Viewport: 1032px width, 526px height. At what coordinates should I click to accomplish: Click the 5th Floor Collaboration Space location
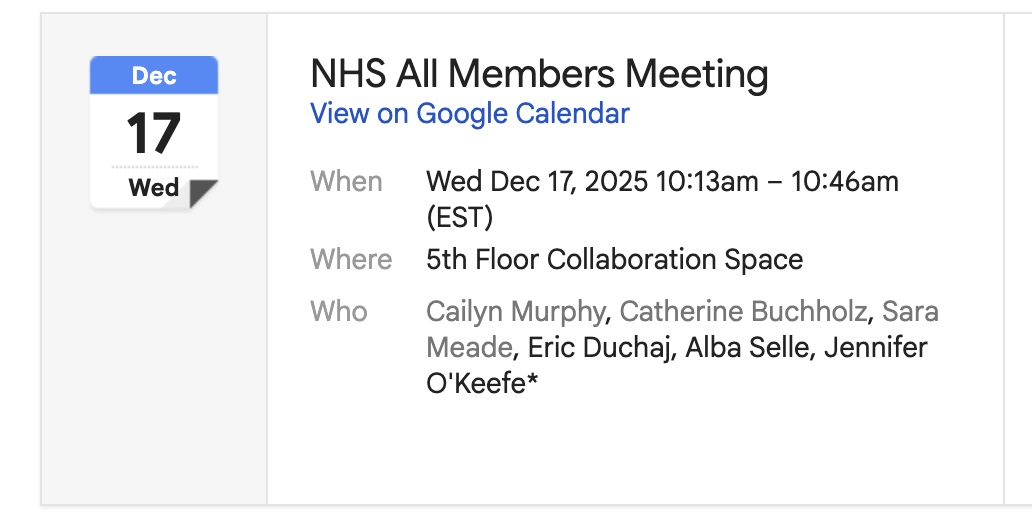point(614,260)
